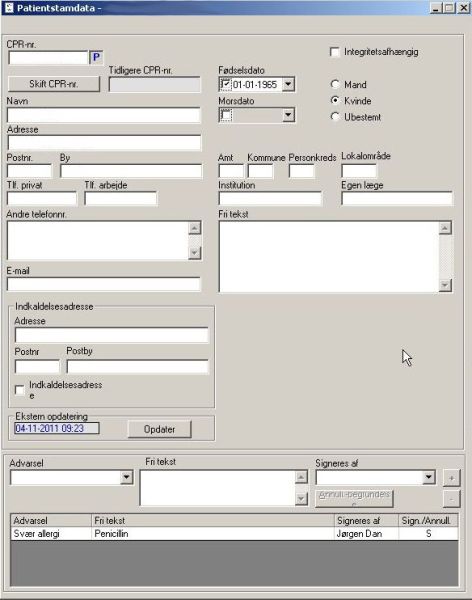Click the Patientstamdata title bar icon
This screenshot has height=600, width=472.
coord(8,8)
